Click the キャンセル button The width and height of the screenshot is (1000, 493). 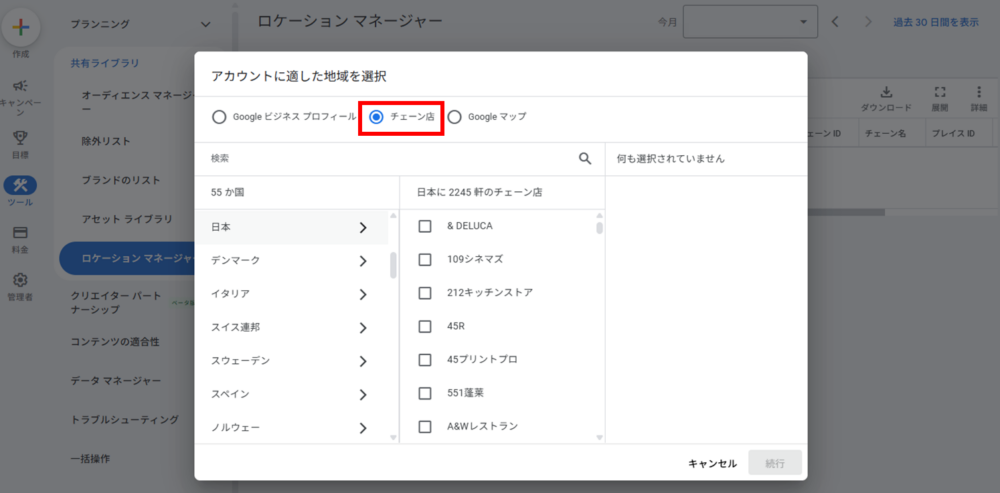712,463
